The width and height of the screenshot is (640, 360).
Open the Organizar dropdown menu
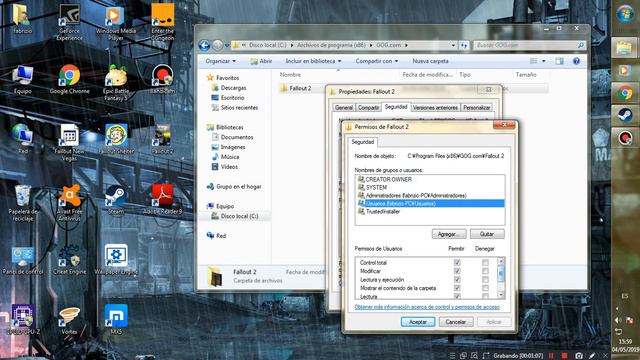click(x=220, y=61)
